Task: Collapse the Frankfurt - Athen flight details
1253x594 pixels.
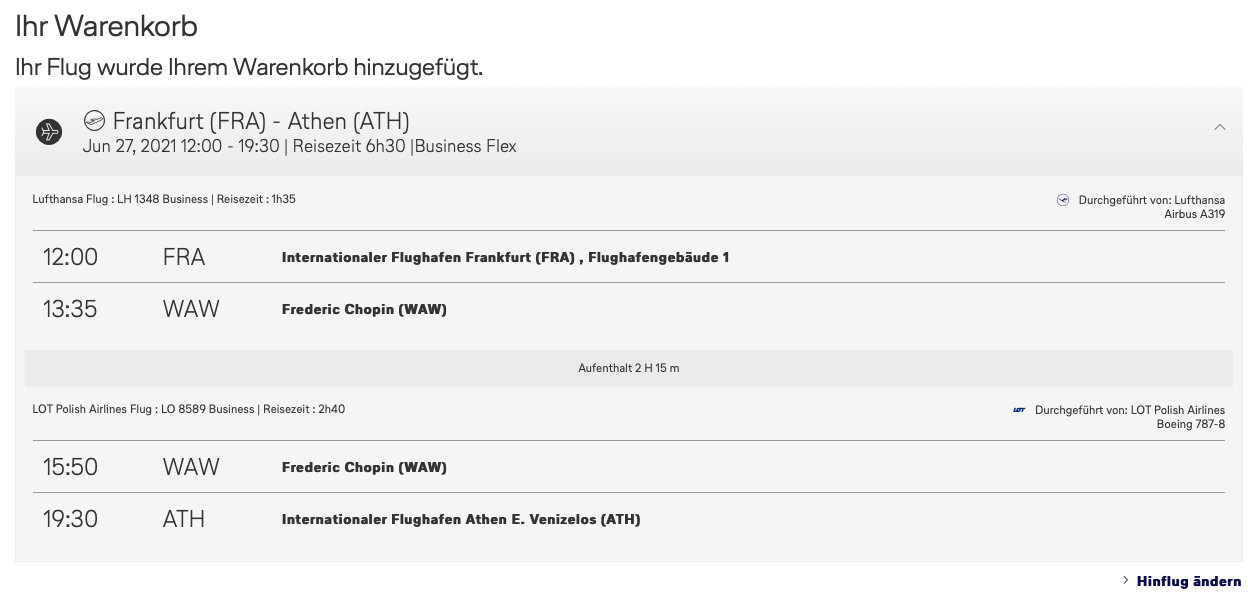Action: 1219,127
